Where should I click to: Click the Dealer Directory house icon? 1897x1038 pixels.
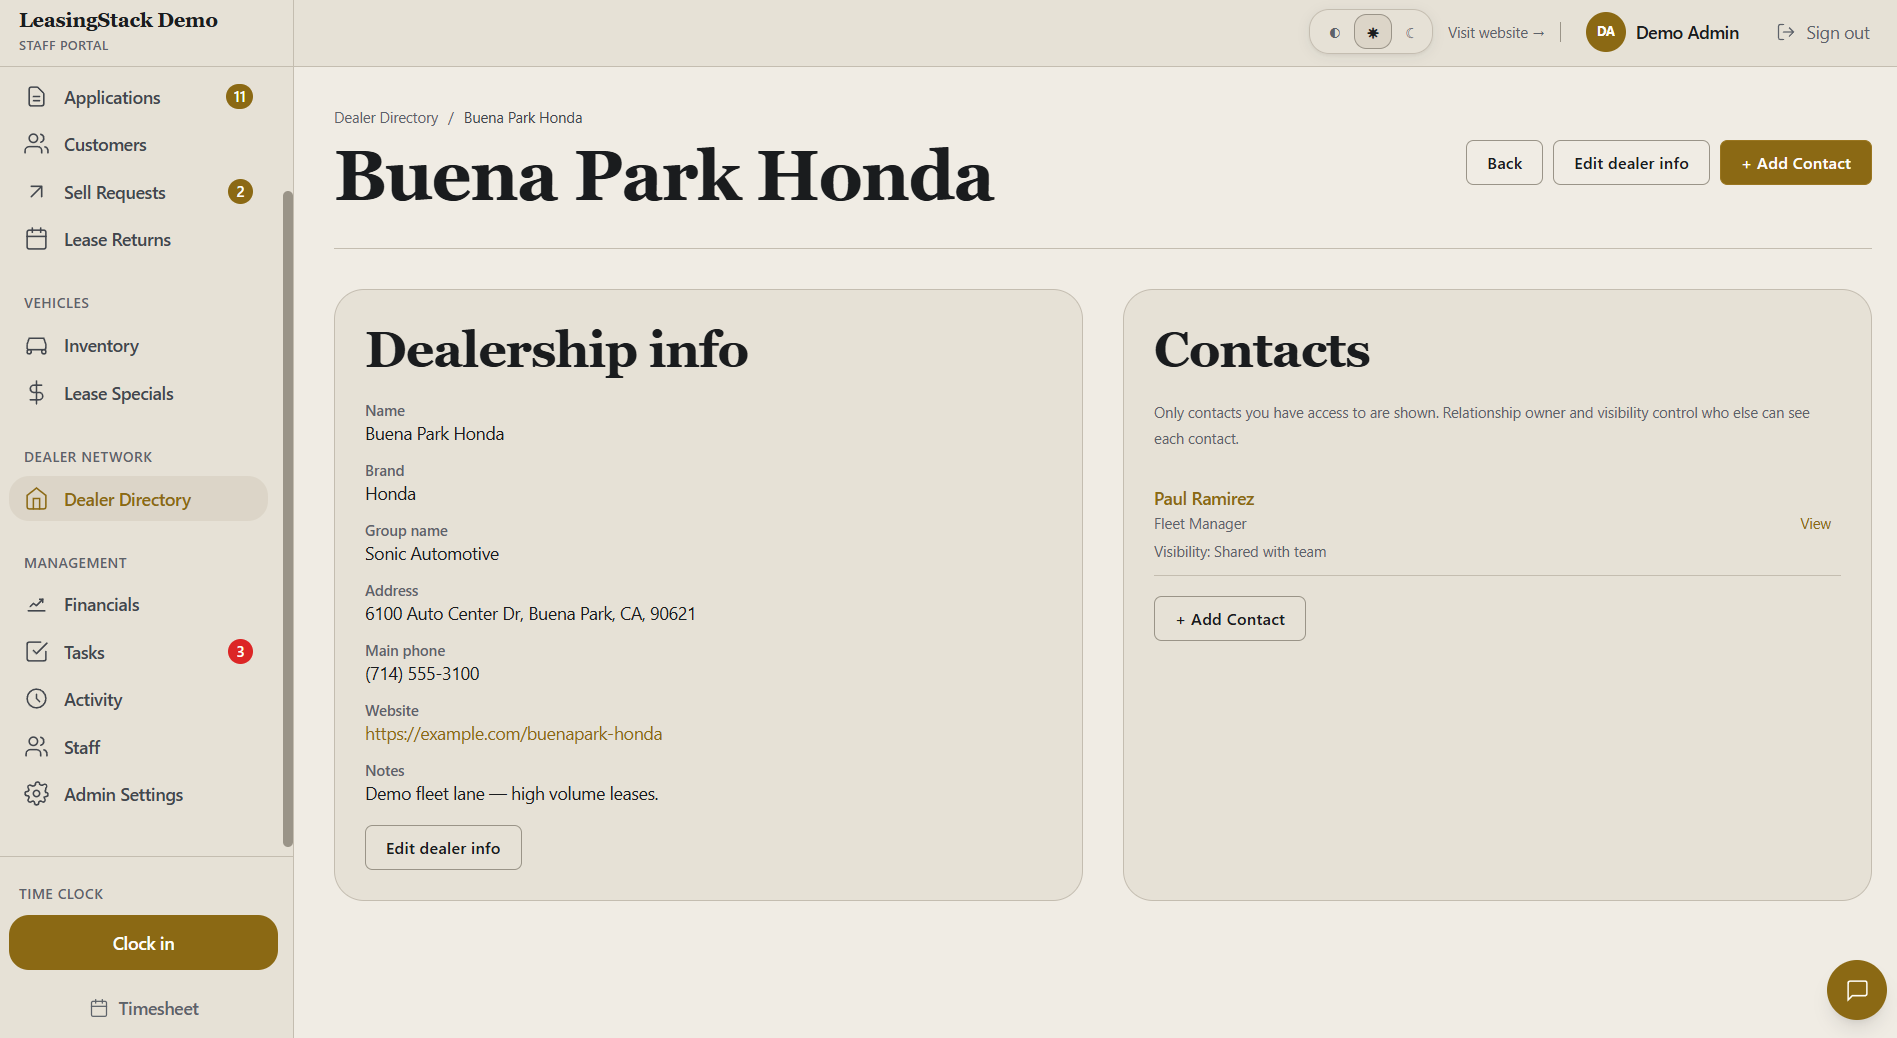click(37, 499)
